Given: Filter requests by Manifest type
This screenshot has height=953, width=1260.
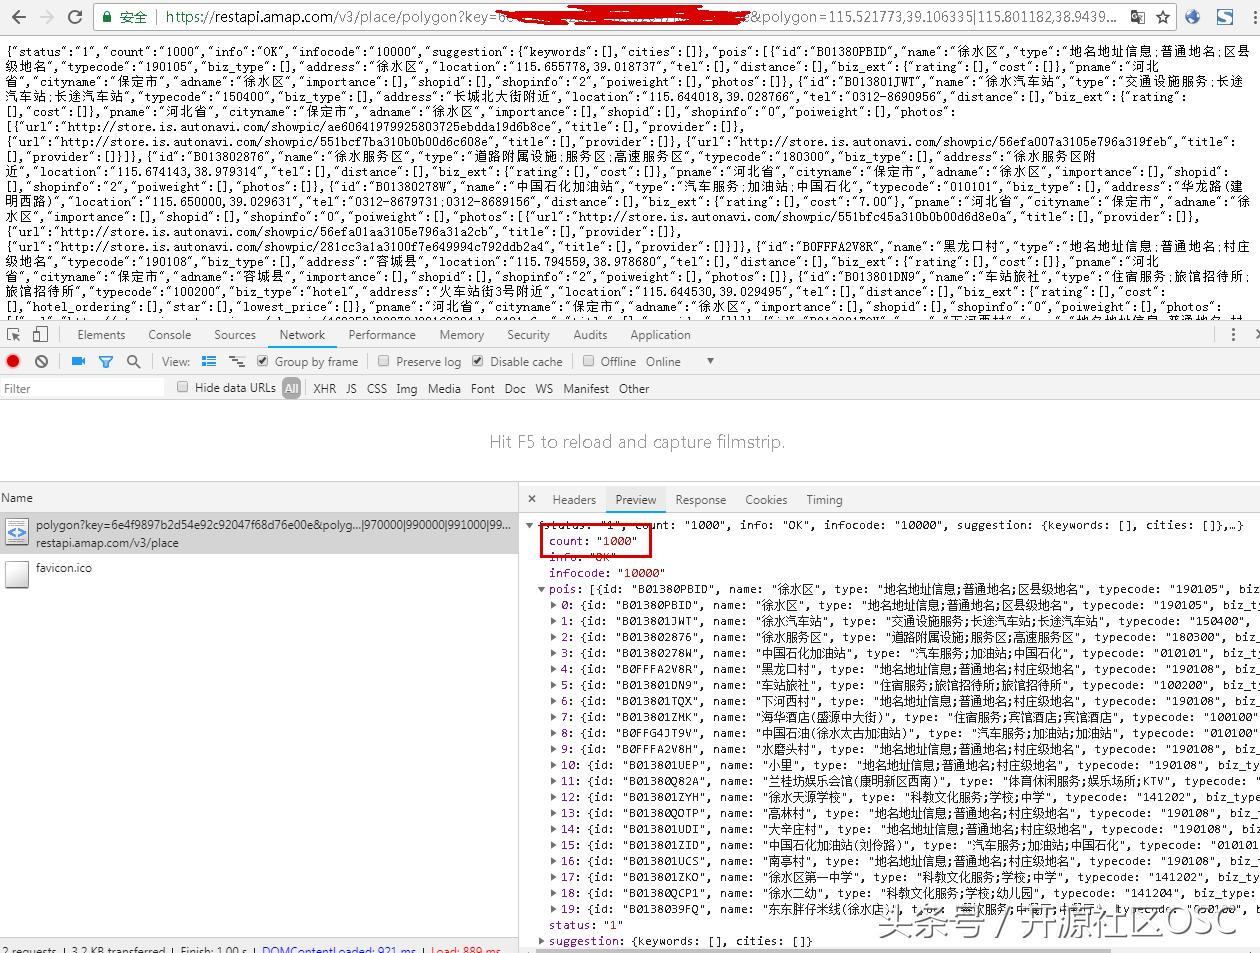Looking at the screenshot, I should point(585,388).
